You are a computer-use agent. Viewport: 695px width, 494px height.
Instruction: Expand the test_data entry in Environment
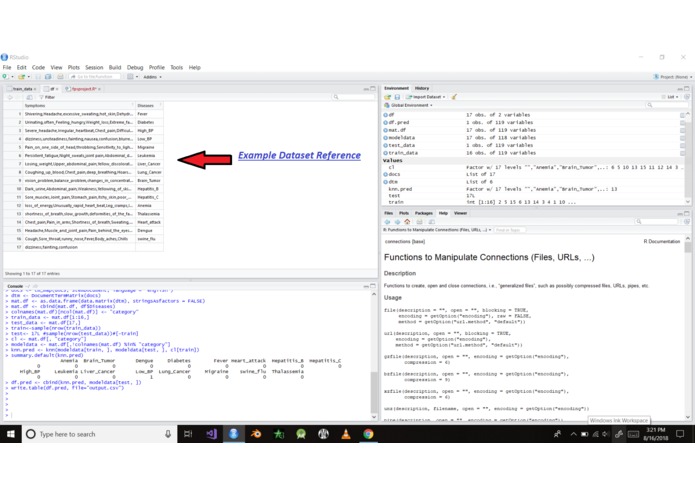(386, 145)
